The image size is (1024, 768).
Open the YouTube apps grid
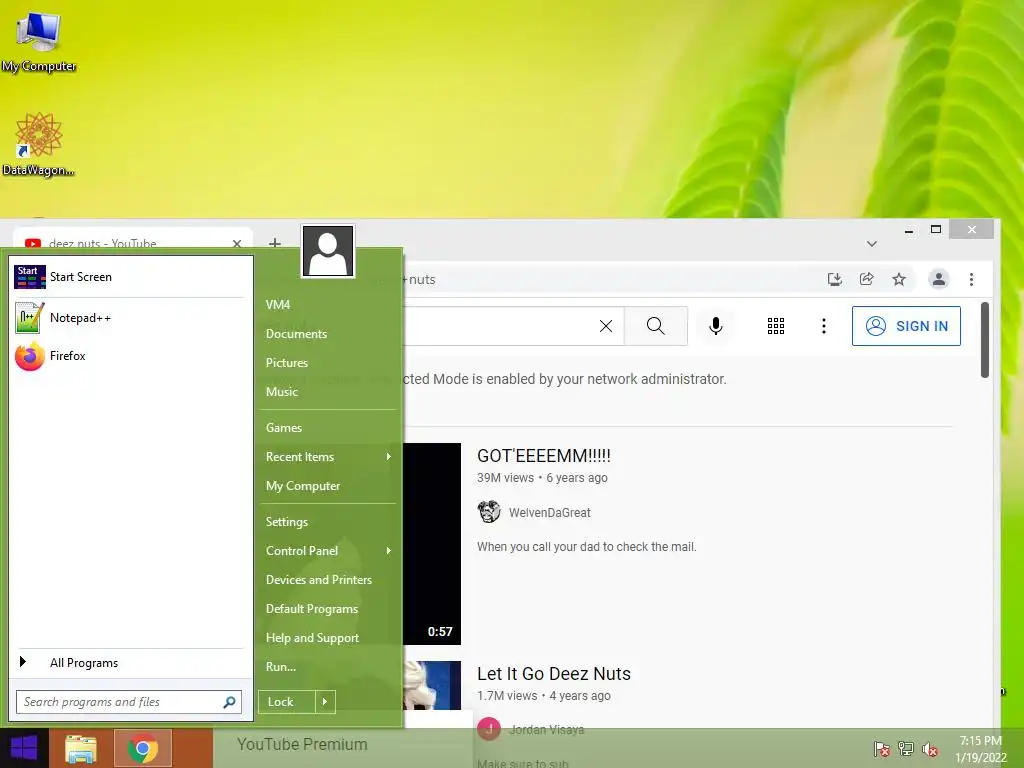pos(776,326)
